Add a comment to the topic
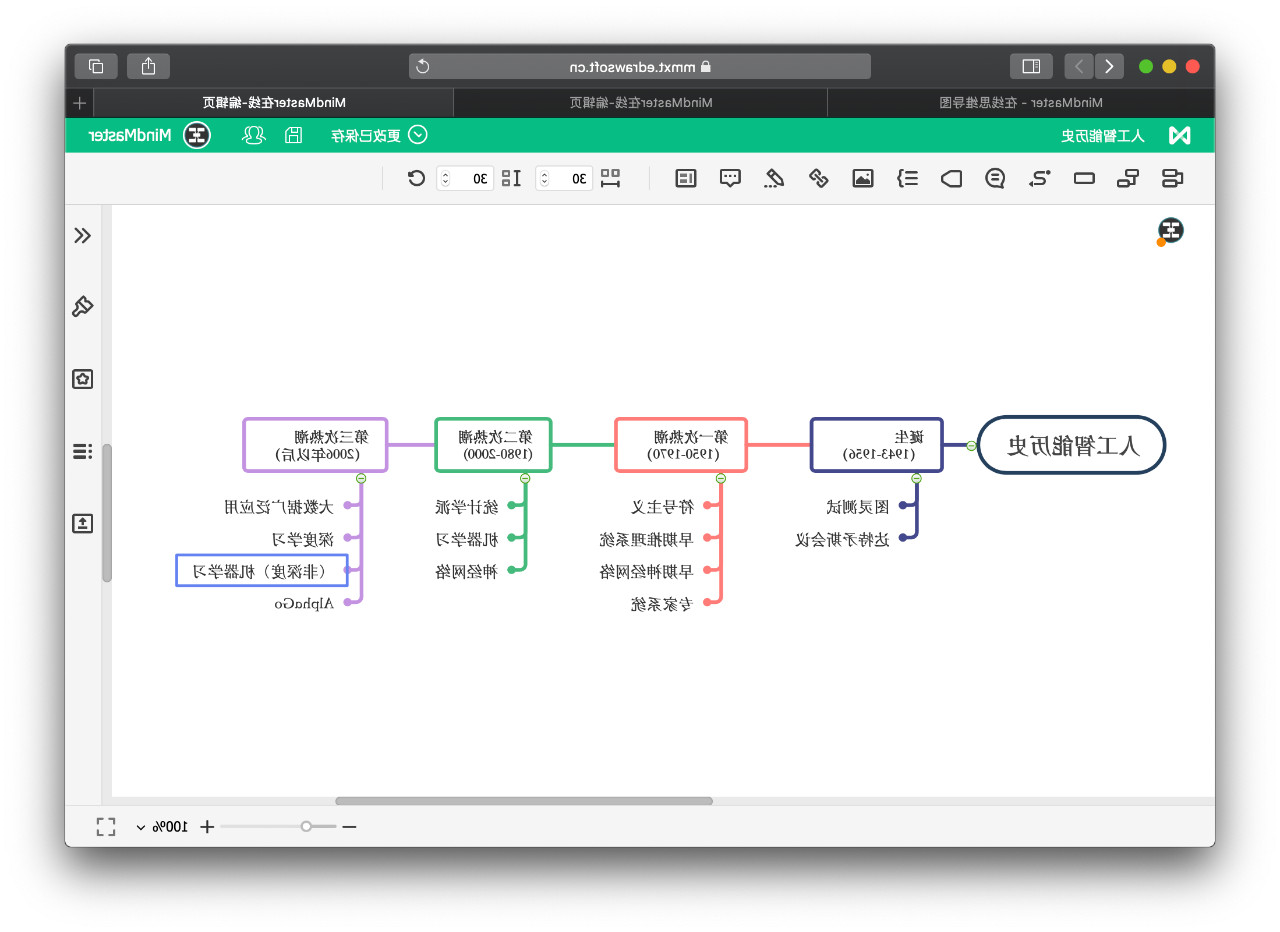The height and width of the screenshot is (932, 1280). click(x=731, y=179)
